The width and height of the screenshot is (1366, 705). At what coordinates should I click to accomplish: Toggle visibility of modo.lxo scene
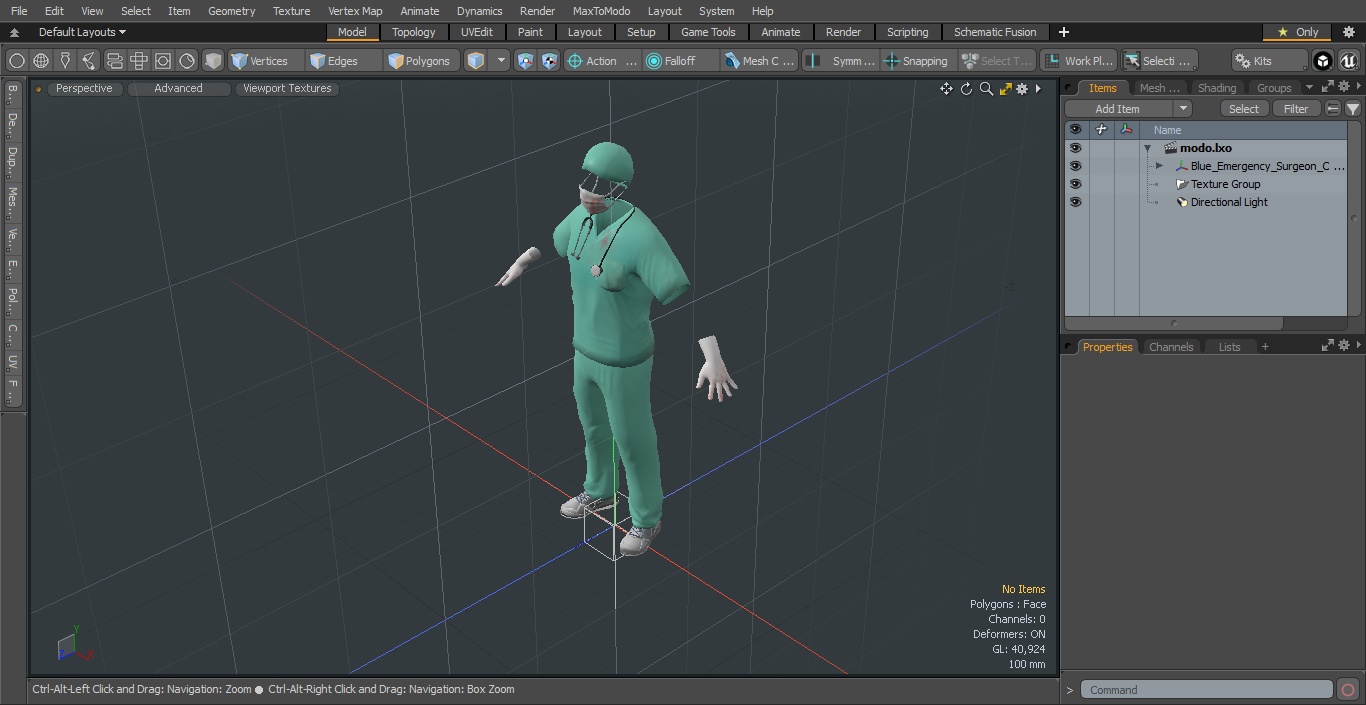(x=1075, y=148)
